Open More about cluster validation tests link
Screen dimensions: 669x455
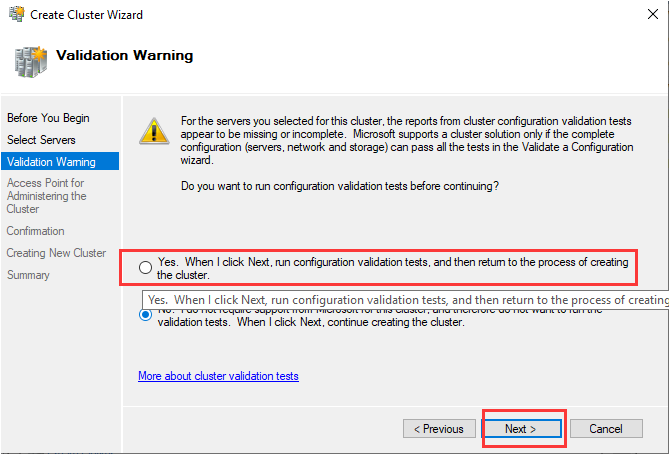click(x=218, y=376)
